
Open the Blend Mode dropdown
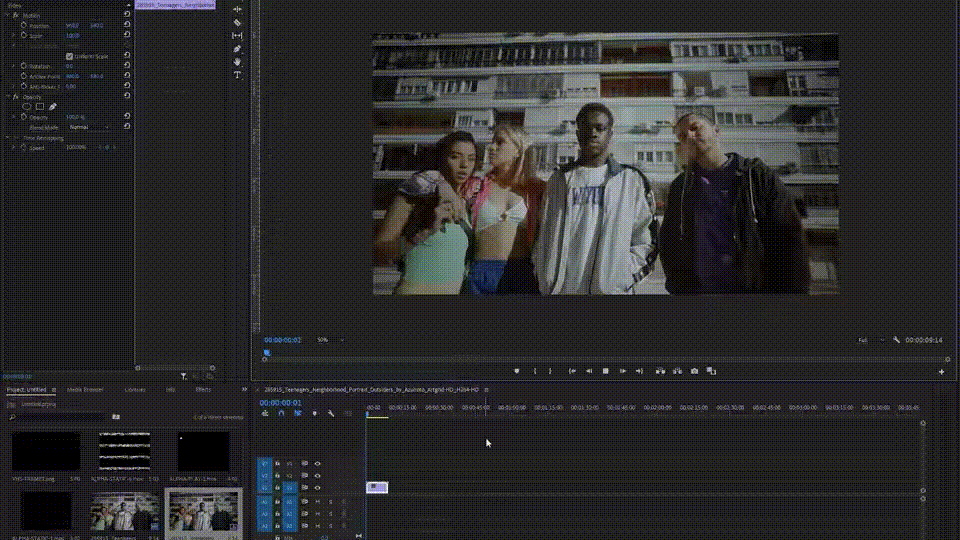[90, 127]
